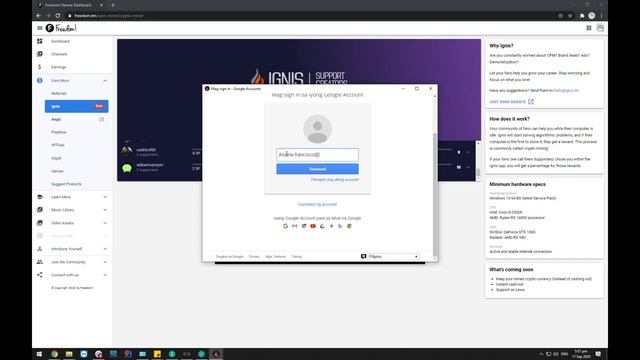Open the sticky notes icon in taskbar

pyautogui.click(x=157, y=354)
